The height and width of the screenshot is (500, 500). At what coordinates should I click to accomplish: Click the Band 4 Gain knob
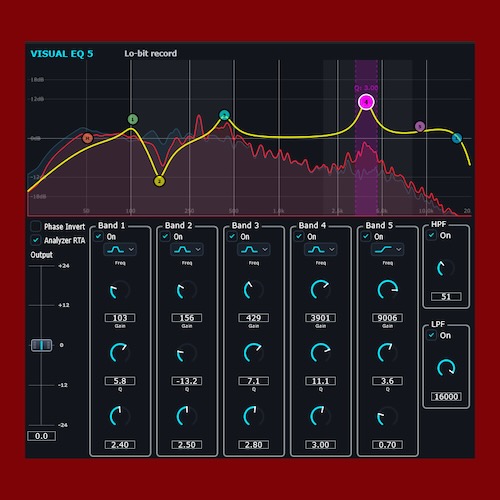pyautogui.click(x=321, y=353)
